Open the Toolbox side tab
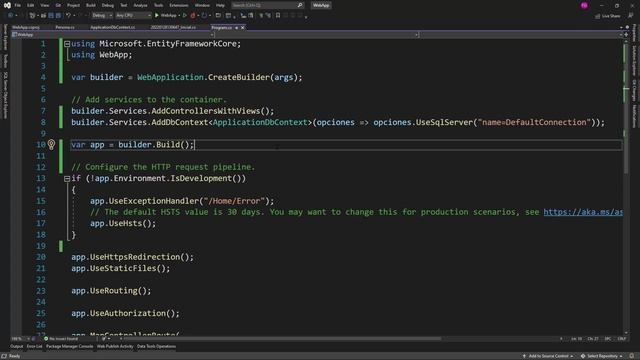Image resolution: width=640 pixels, height=360 pixels. pos(5,61)
